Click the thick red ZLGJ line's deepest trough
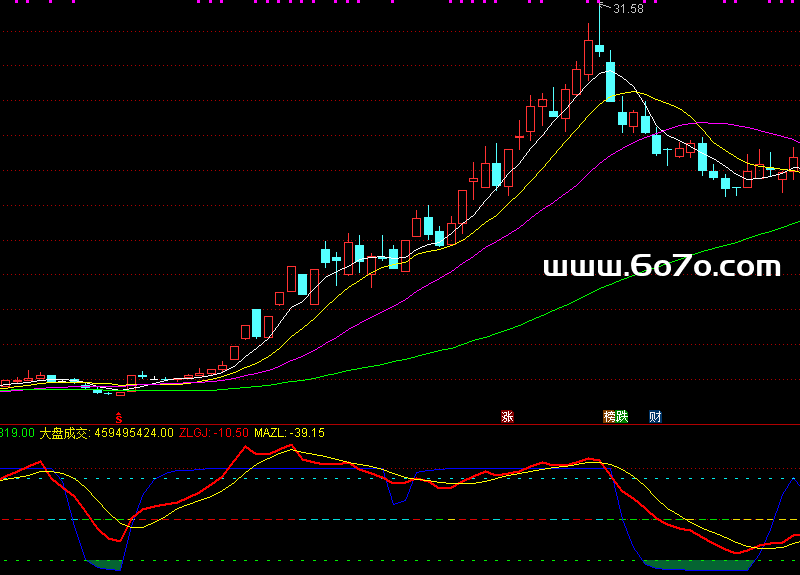The height and width of the screenshot is (575, 800). click(738, 551)
